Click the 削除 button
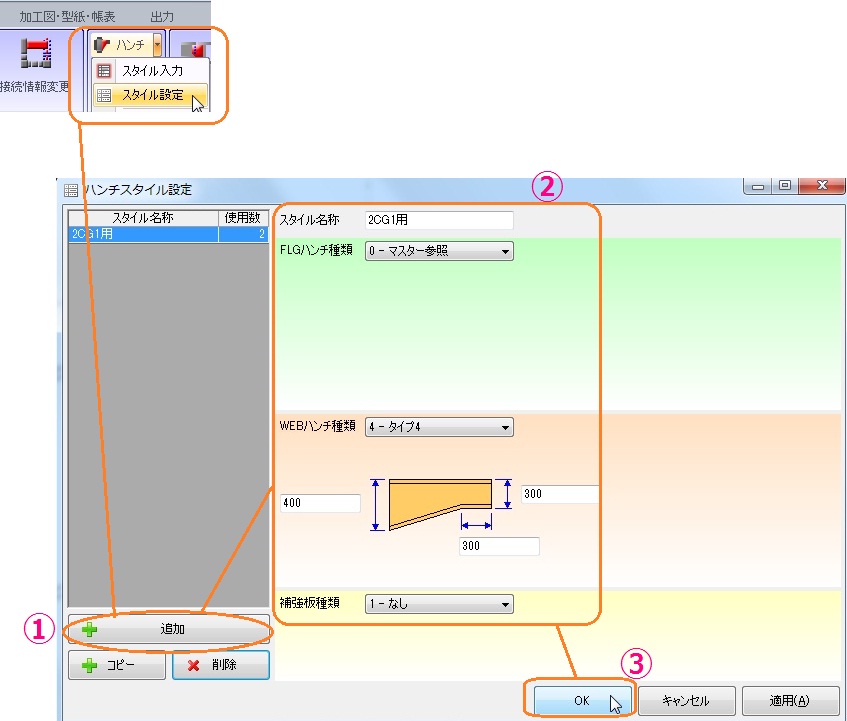The image size is (847, 721). point(220,665)
